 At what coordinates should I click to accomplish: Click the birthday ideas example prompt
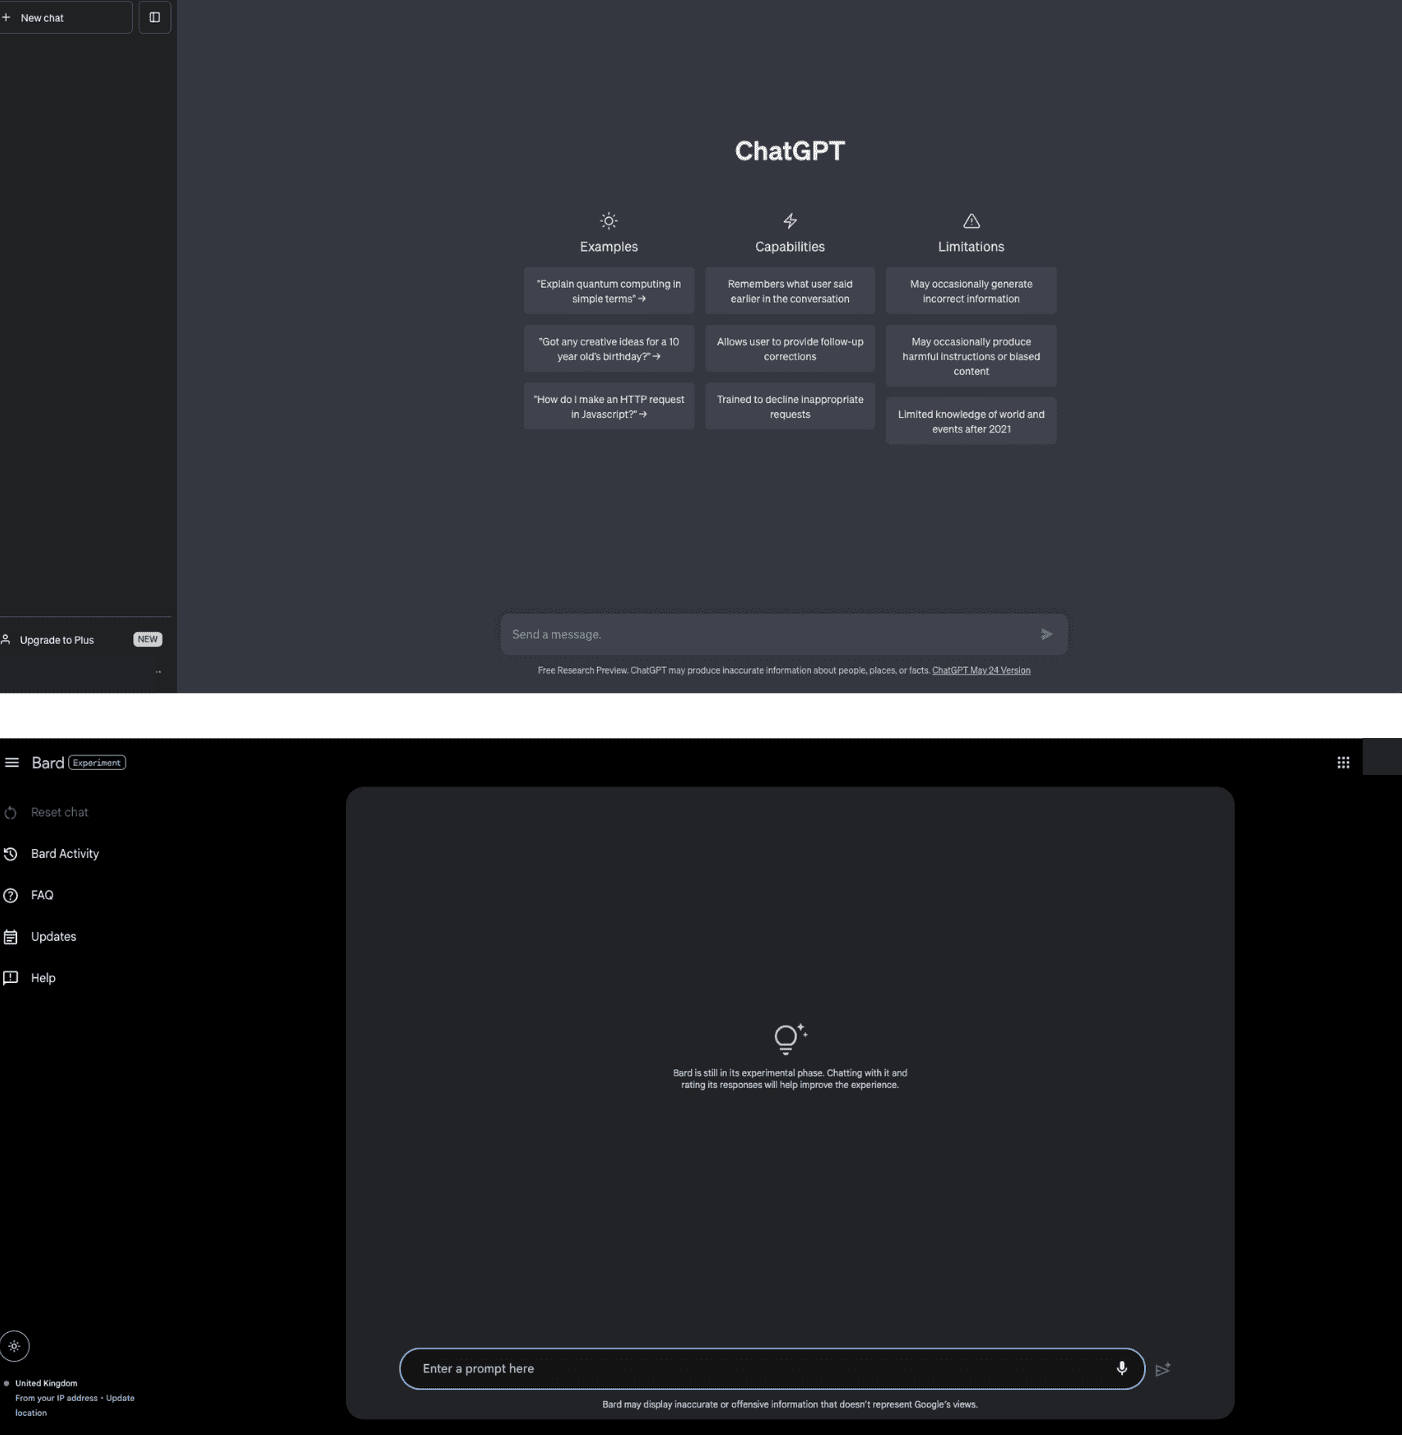608,348
